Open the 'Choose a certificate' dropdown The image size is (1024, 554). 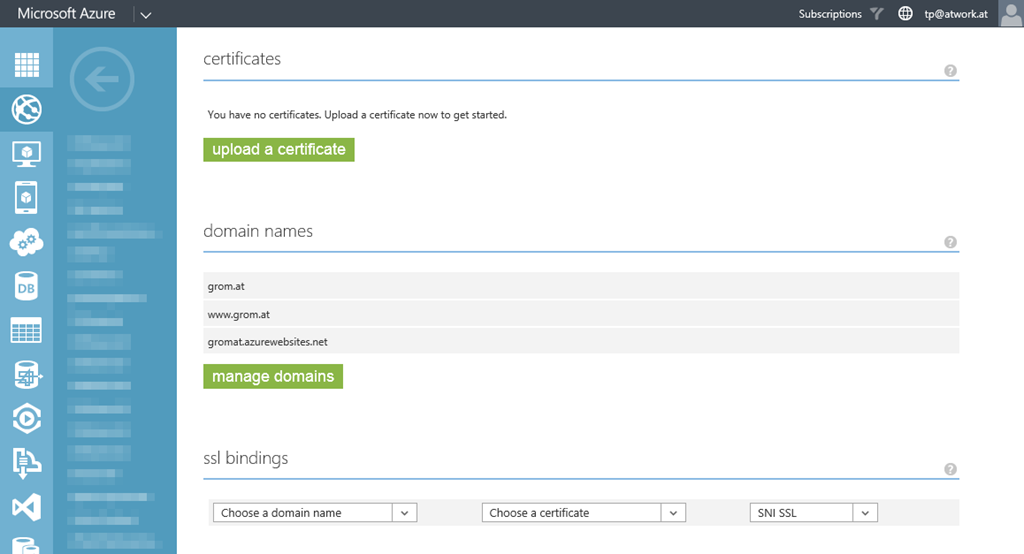(583, 512)
